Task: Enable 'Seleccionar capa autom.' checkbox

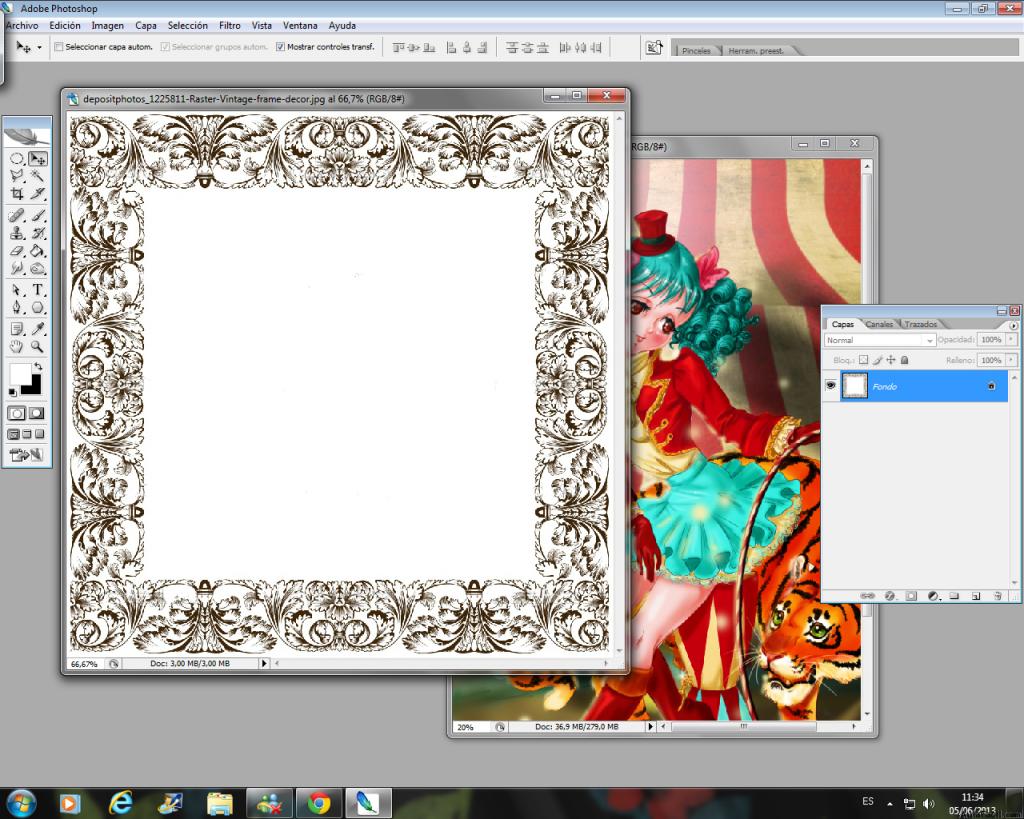Action: coord(59,47)
